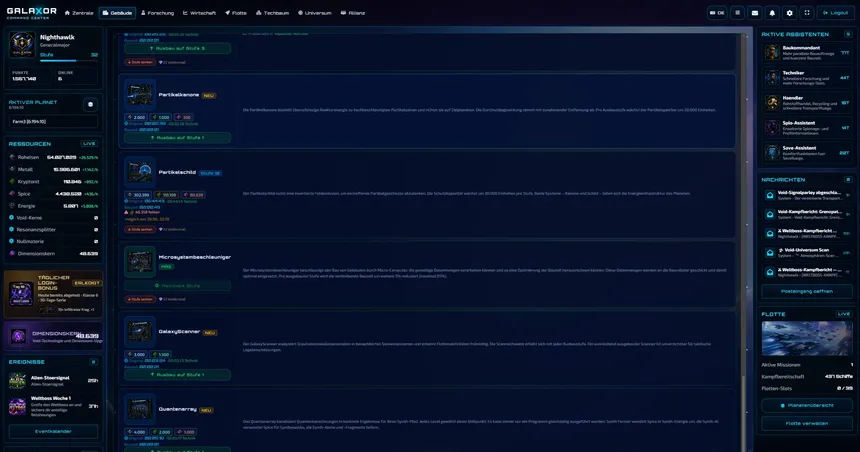Screen dimensions: 860x452
Task: Click the Quantenarray building image
Action: click(140, 409)
